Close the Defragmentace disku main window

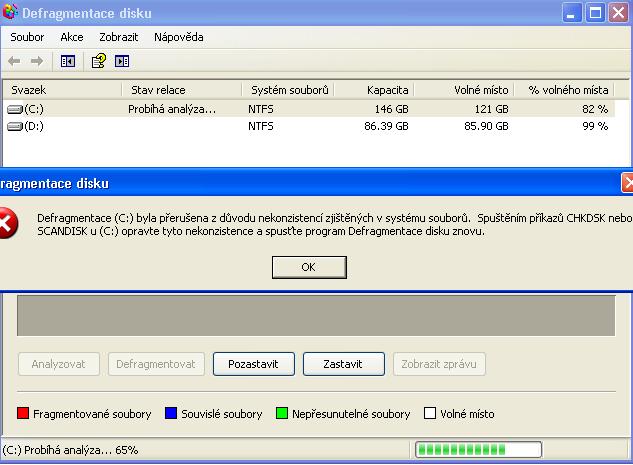pos(618,13)
